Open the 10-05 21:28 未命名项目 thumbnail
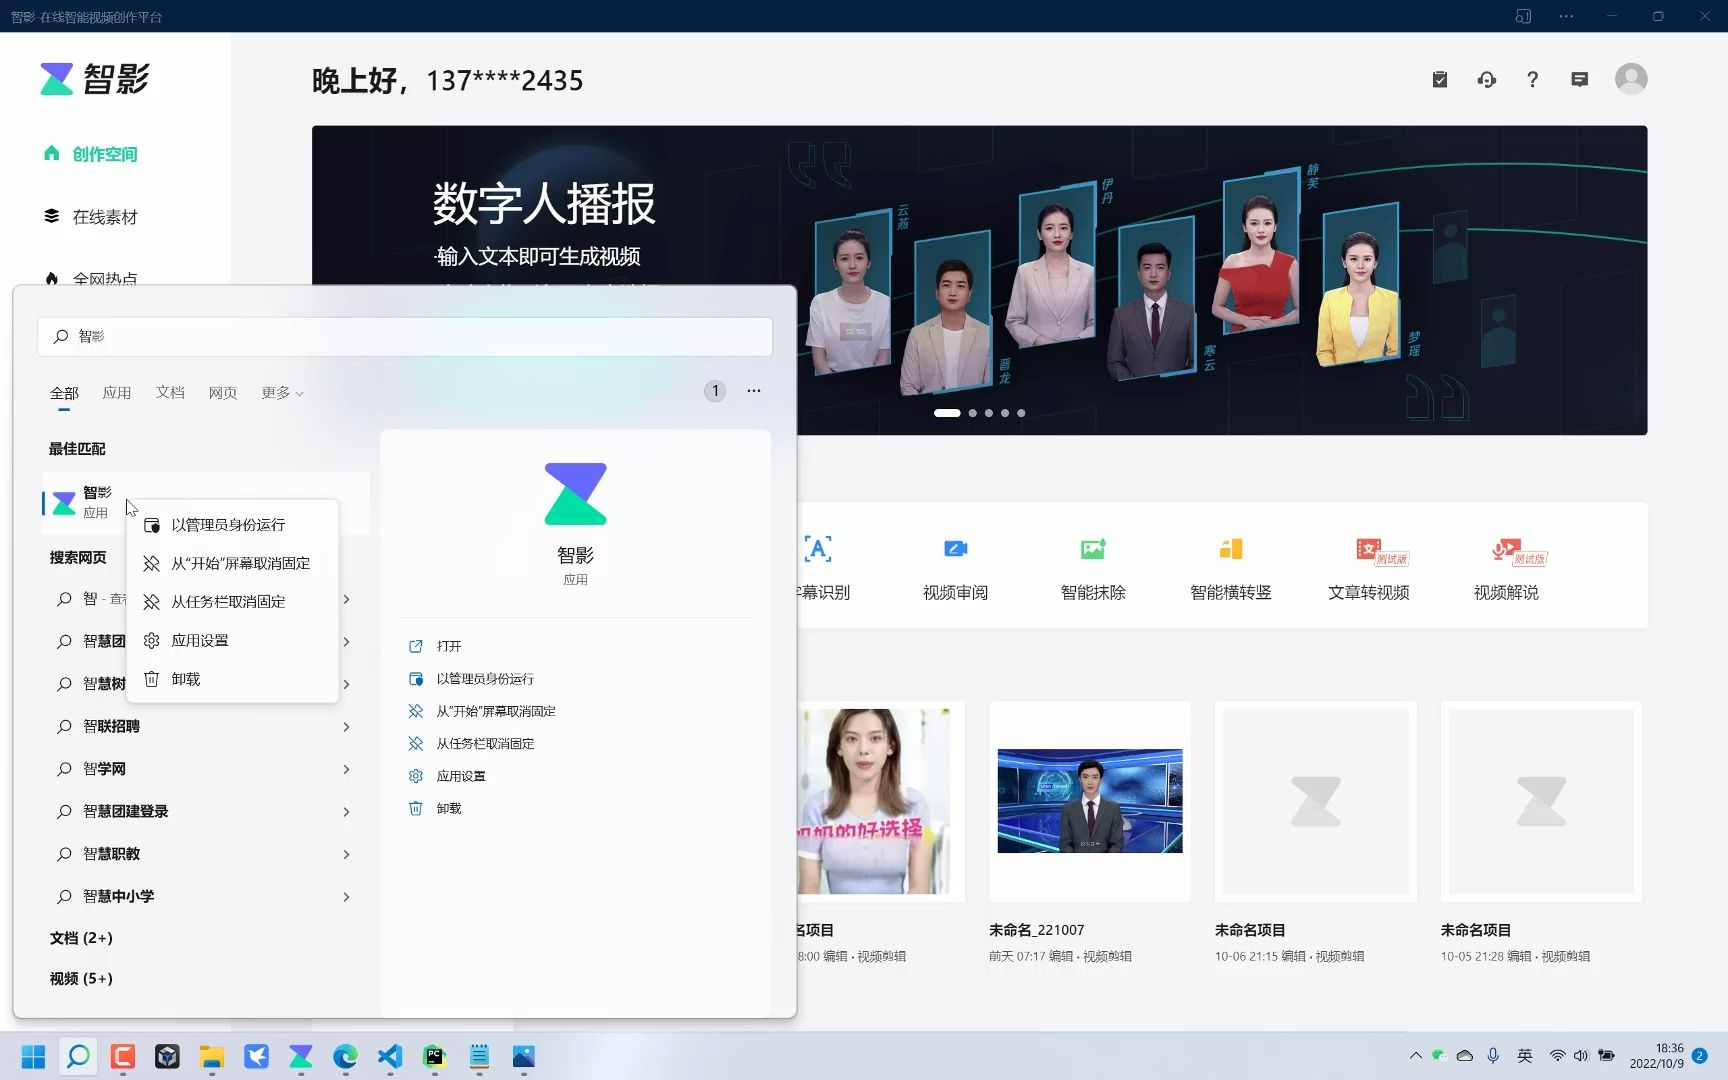This screenshot has width=1728, height=1080. (1541, 801)
